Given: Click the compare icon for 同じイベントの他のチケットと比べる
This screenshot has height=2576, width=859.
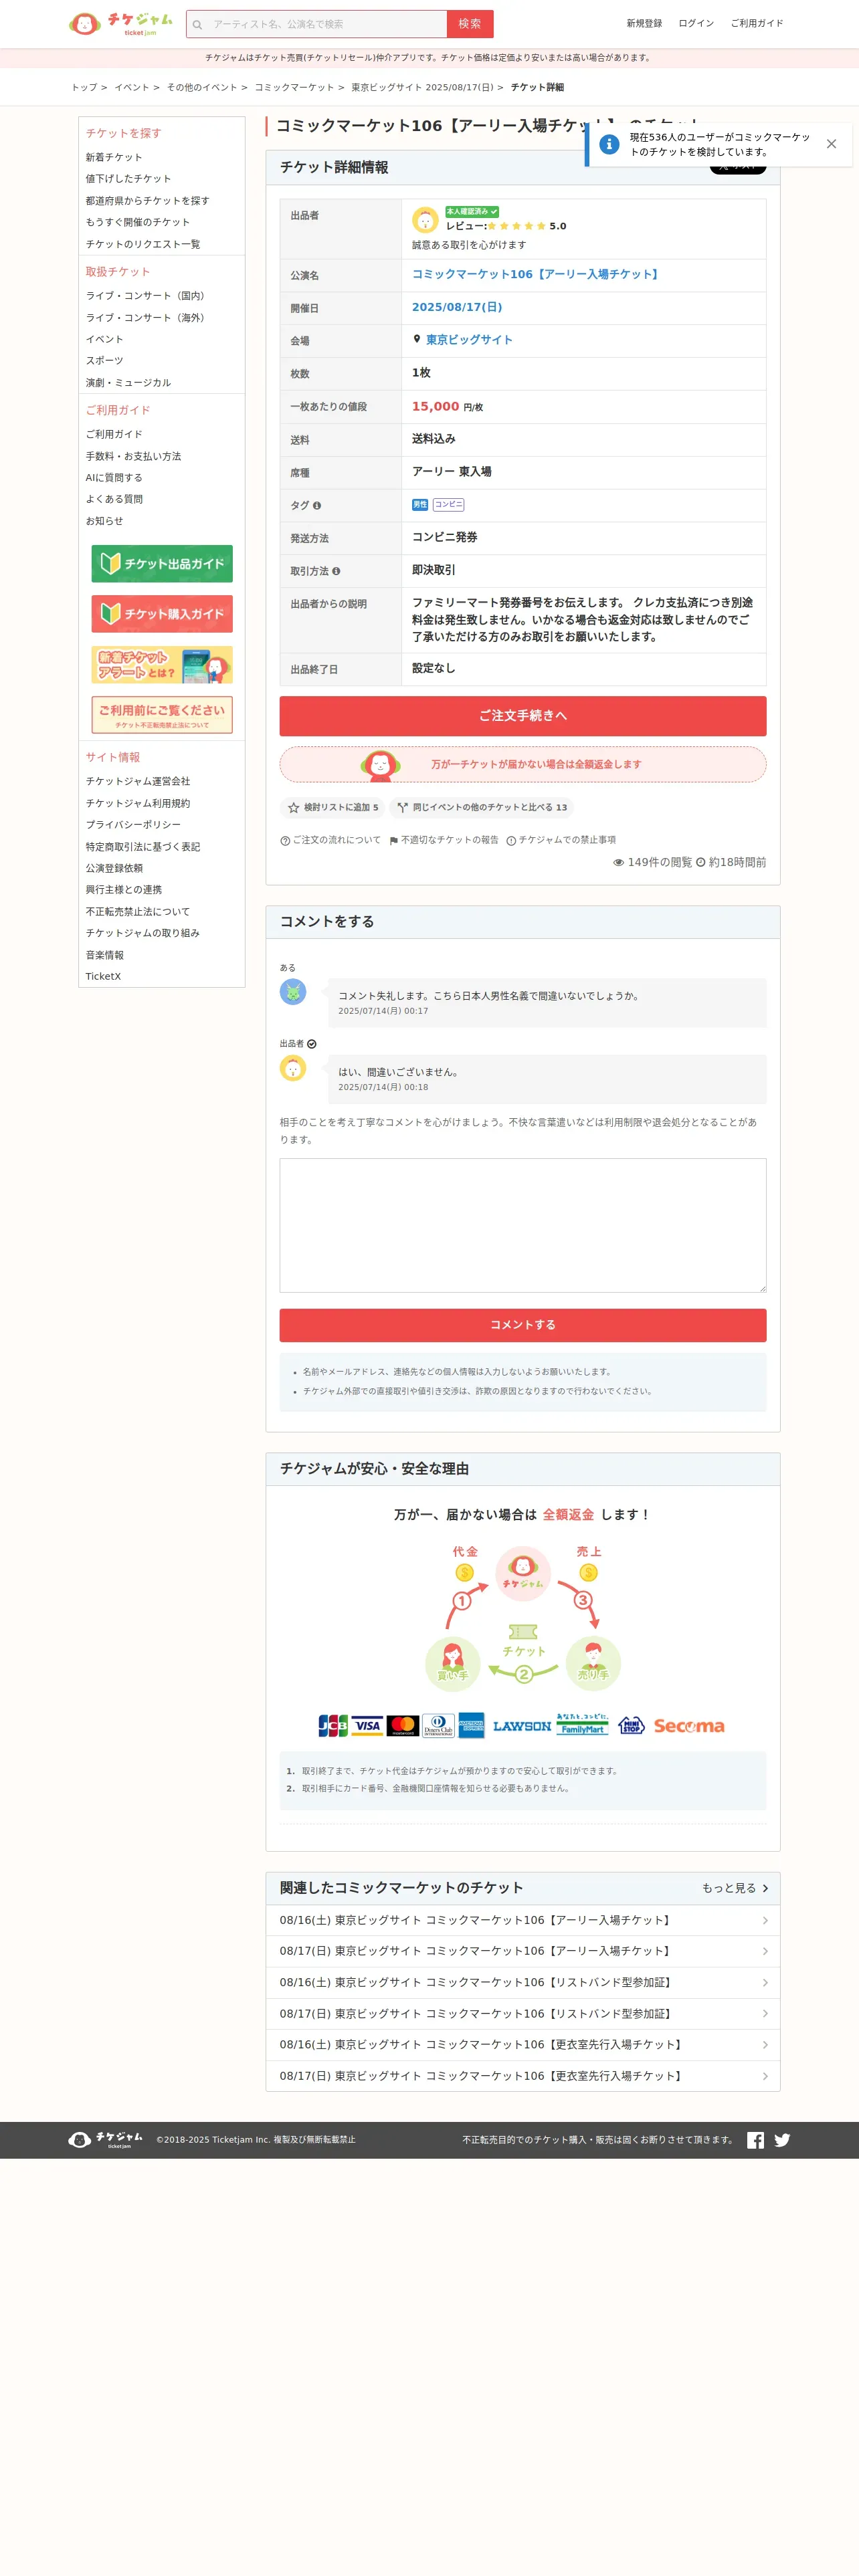Looking at the screenshot, I should click(x=402, y=808).
